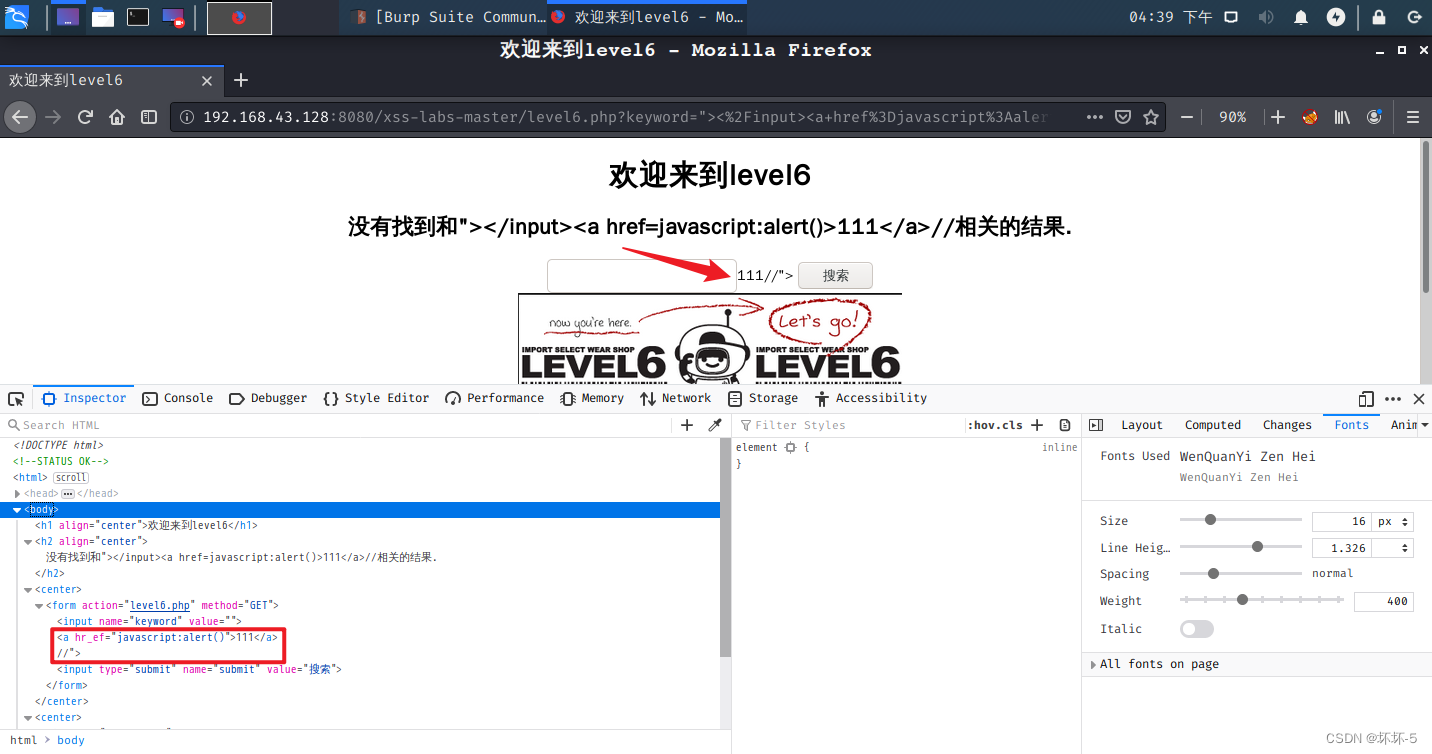Reload the current page
Screen dimensions: 1432x754
(85, 117)
